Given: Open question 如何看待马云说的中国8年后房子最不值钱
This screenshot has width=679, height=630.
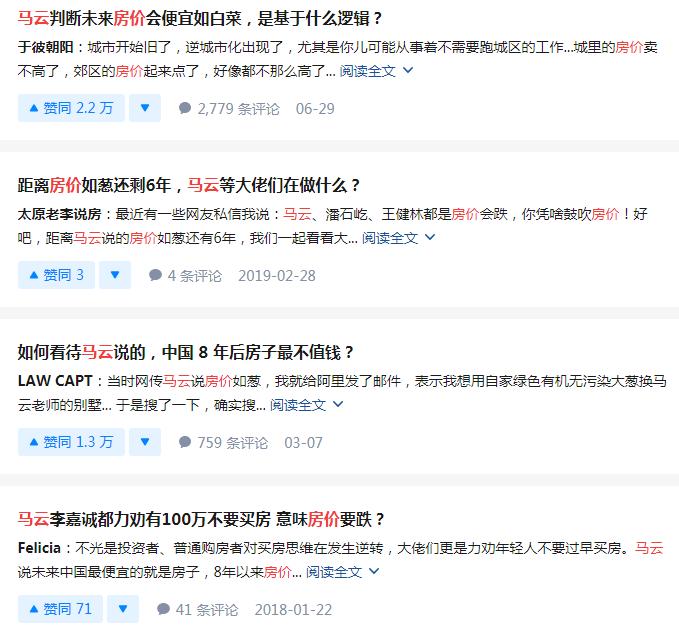Looking at the screenshot, I should coord(186,352).
